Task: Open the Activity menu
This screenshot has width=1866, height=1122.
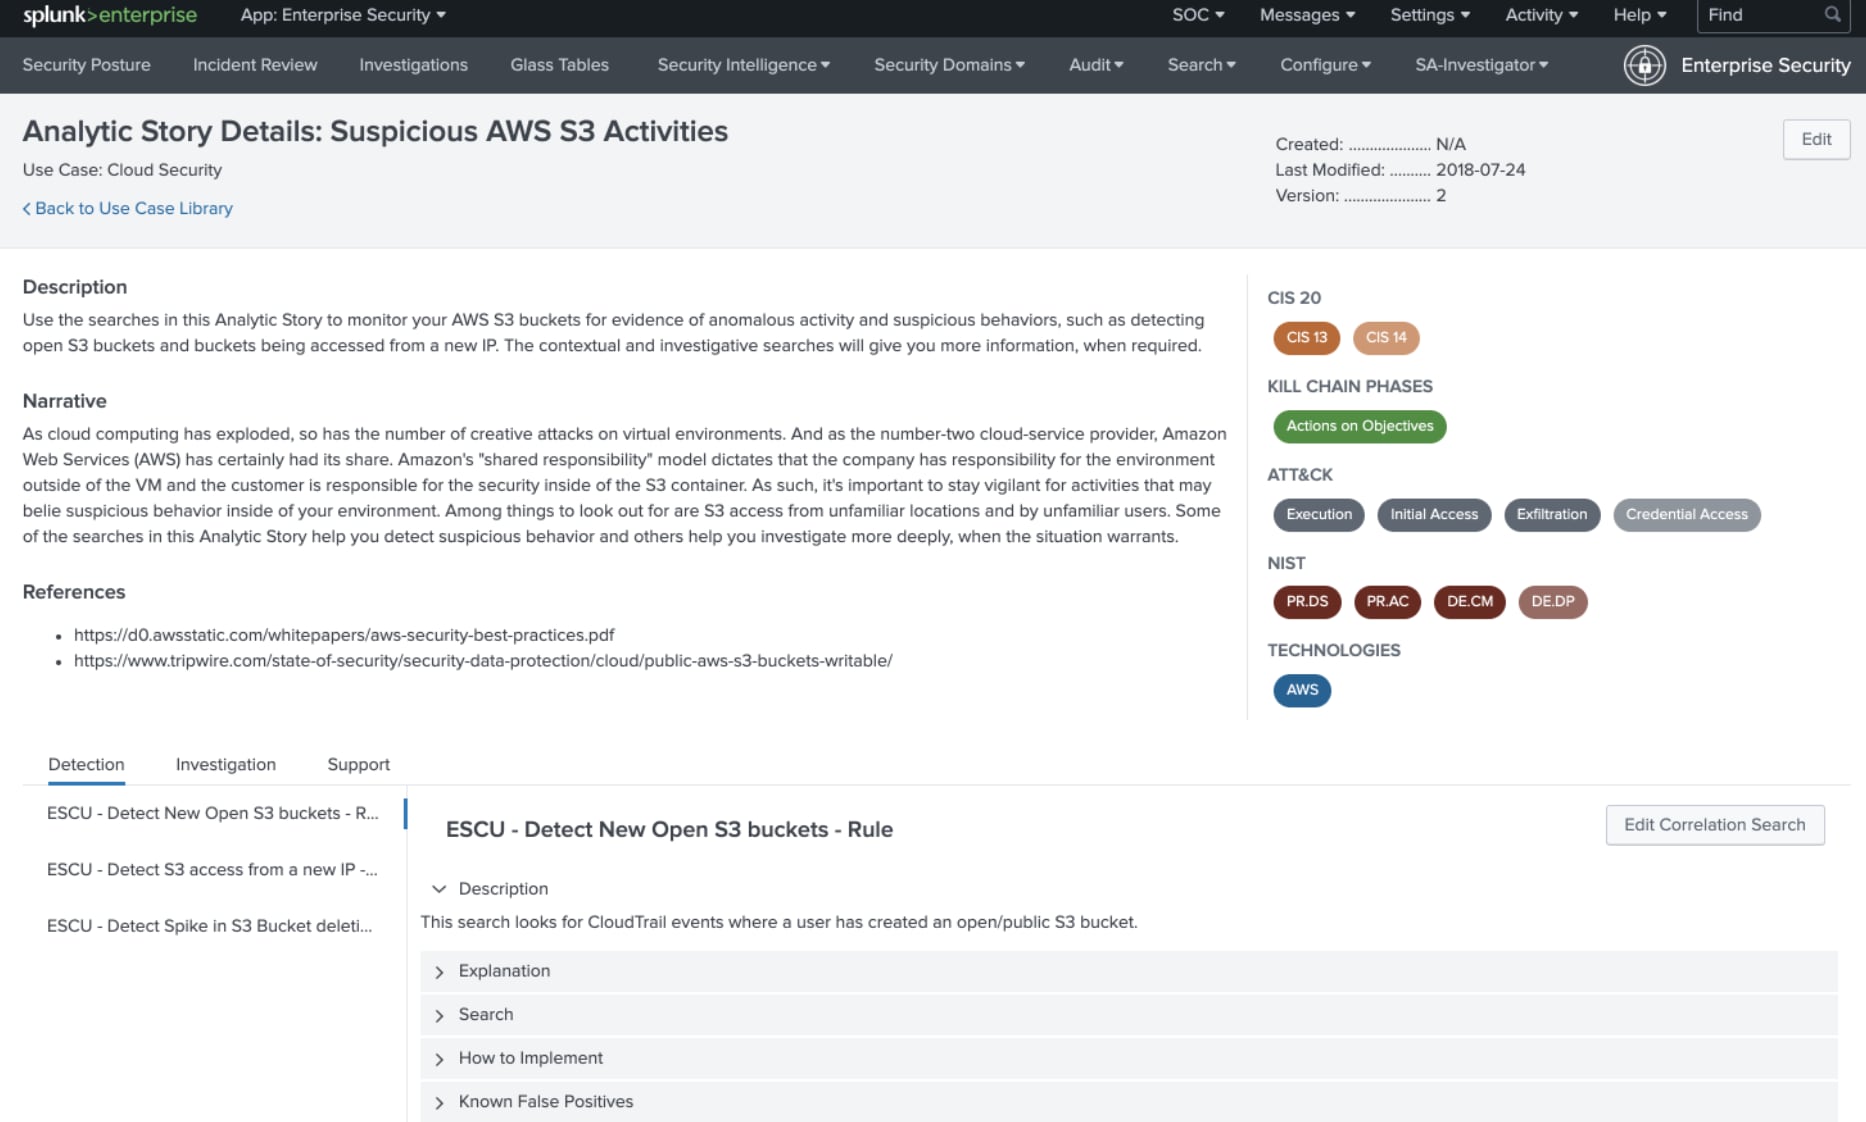Action: pos(1541,15)
